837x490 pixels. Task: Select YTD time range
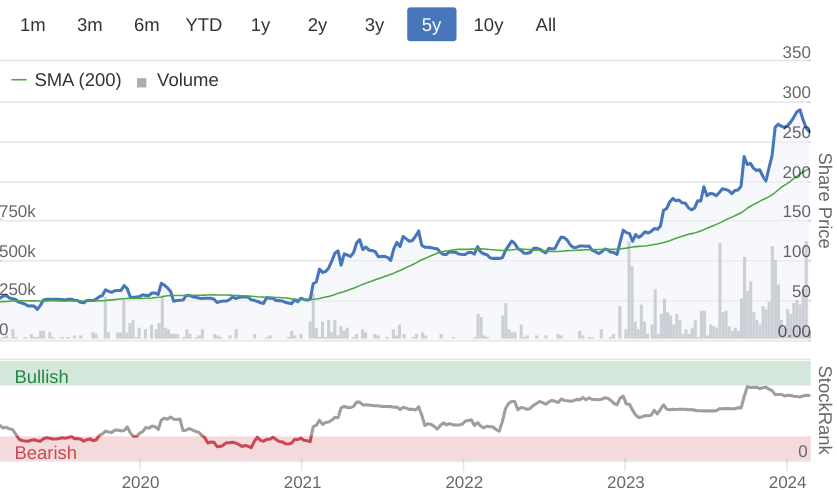point(204,25)
